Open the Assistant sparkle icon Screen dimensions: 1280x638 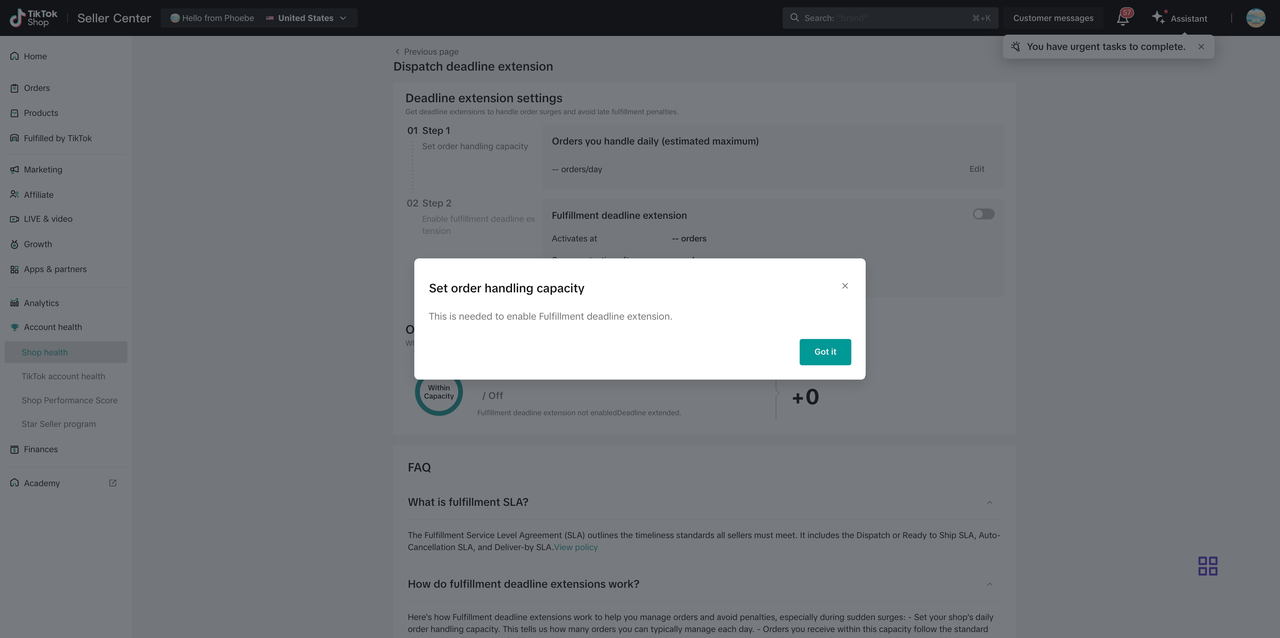point(1159,18)
